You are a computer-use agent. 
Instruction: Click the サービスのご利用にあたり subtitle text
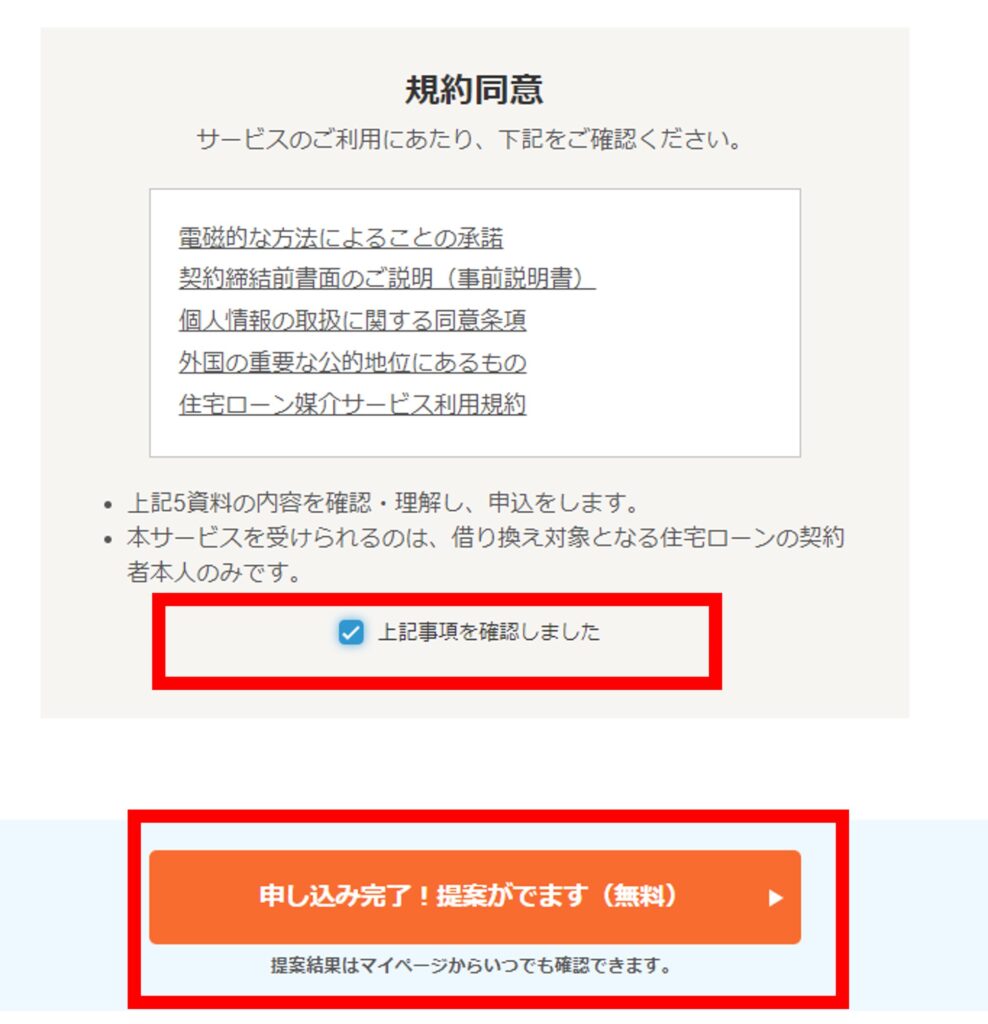[470, 139]
